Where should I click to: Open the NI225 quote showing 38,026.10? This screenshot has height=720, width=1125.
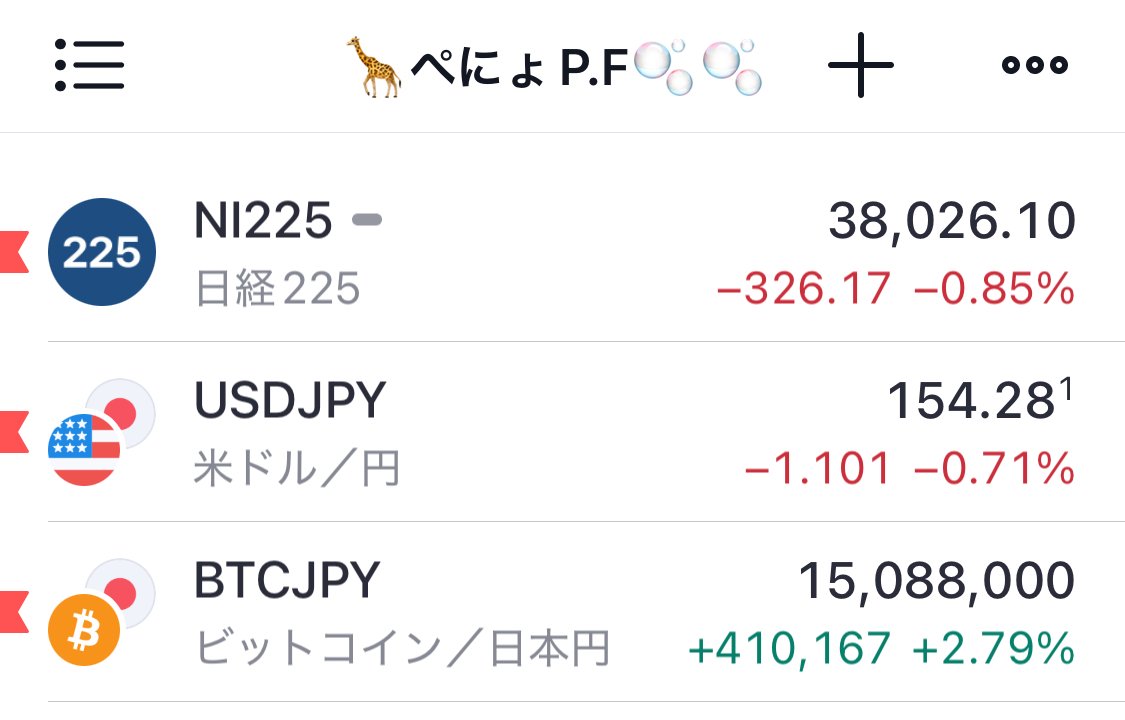click(950, 220)
